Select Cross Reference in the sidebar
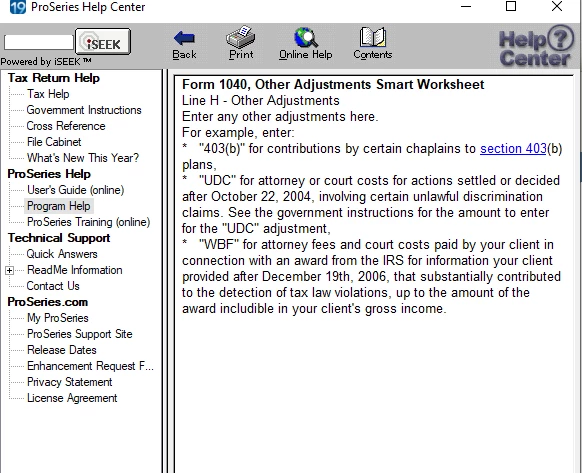 [66, 126]
